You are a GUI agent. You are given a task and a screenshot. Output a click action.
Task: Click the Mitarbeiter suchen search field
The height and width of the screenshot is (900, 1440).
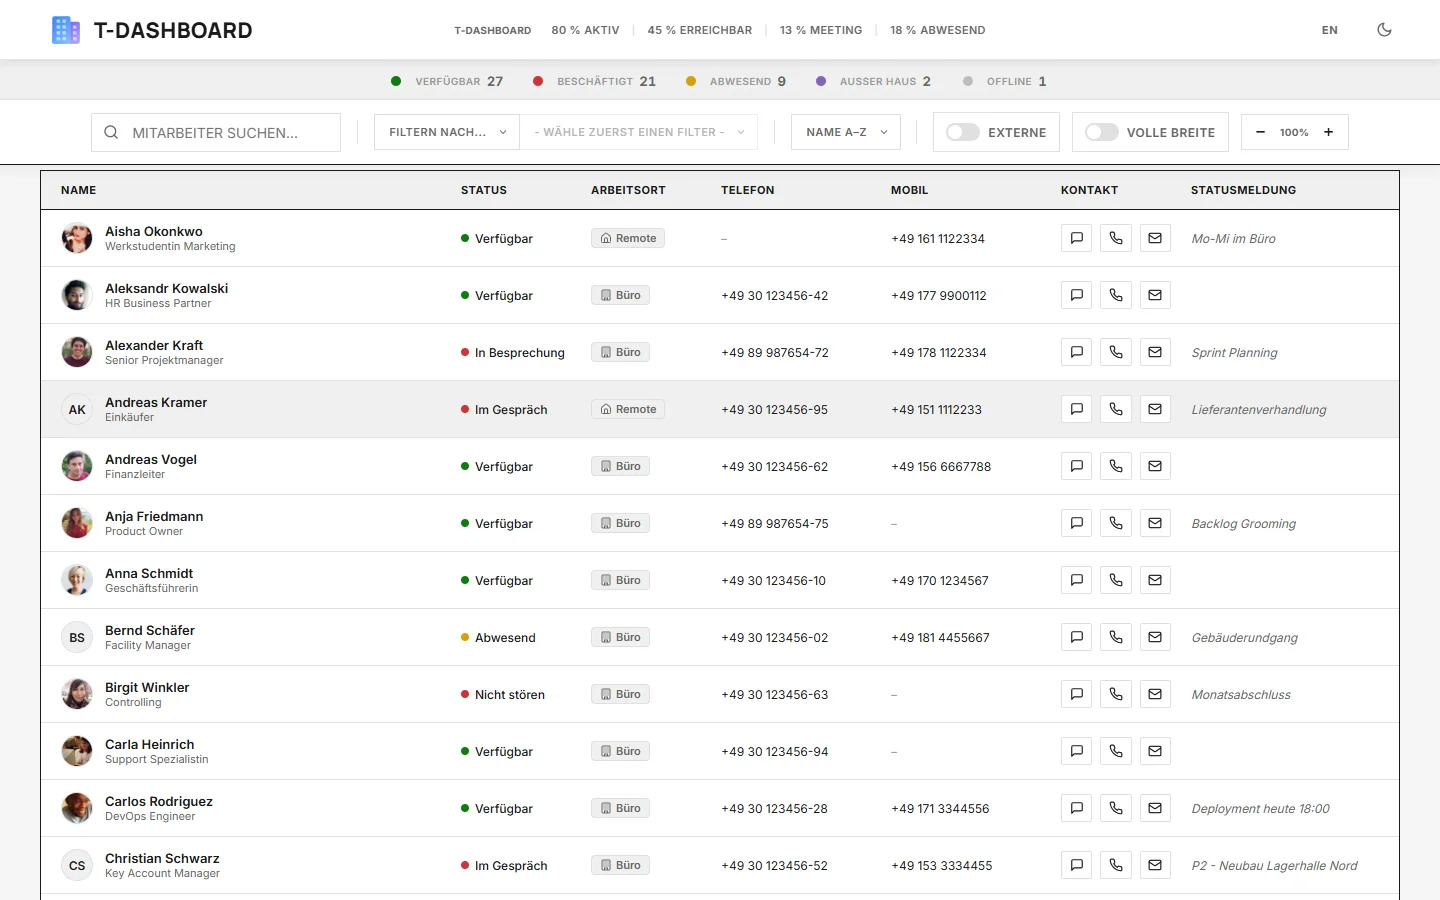click(x=216, y=132)
